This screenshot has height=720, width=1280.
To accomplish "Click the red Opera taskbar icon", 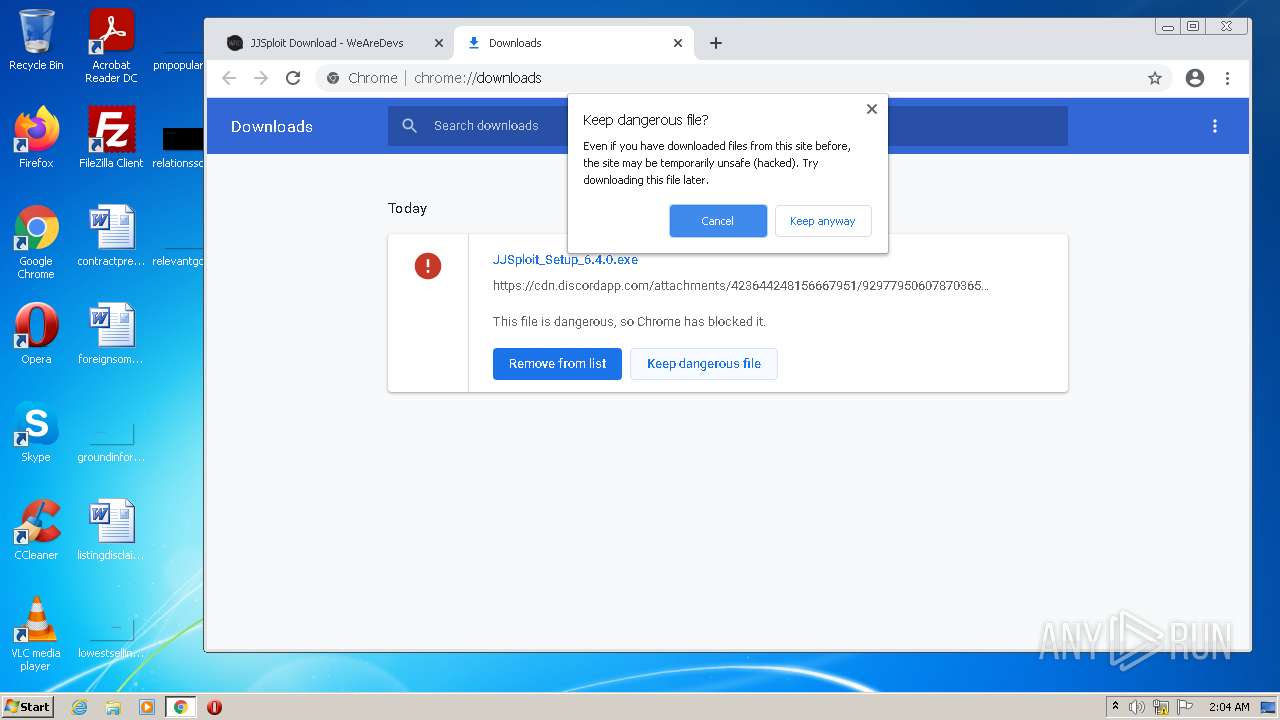I will click(214, 707).
